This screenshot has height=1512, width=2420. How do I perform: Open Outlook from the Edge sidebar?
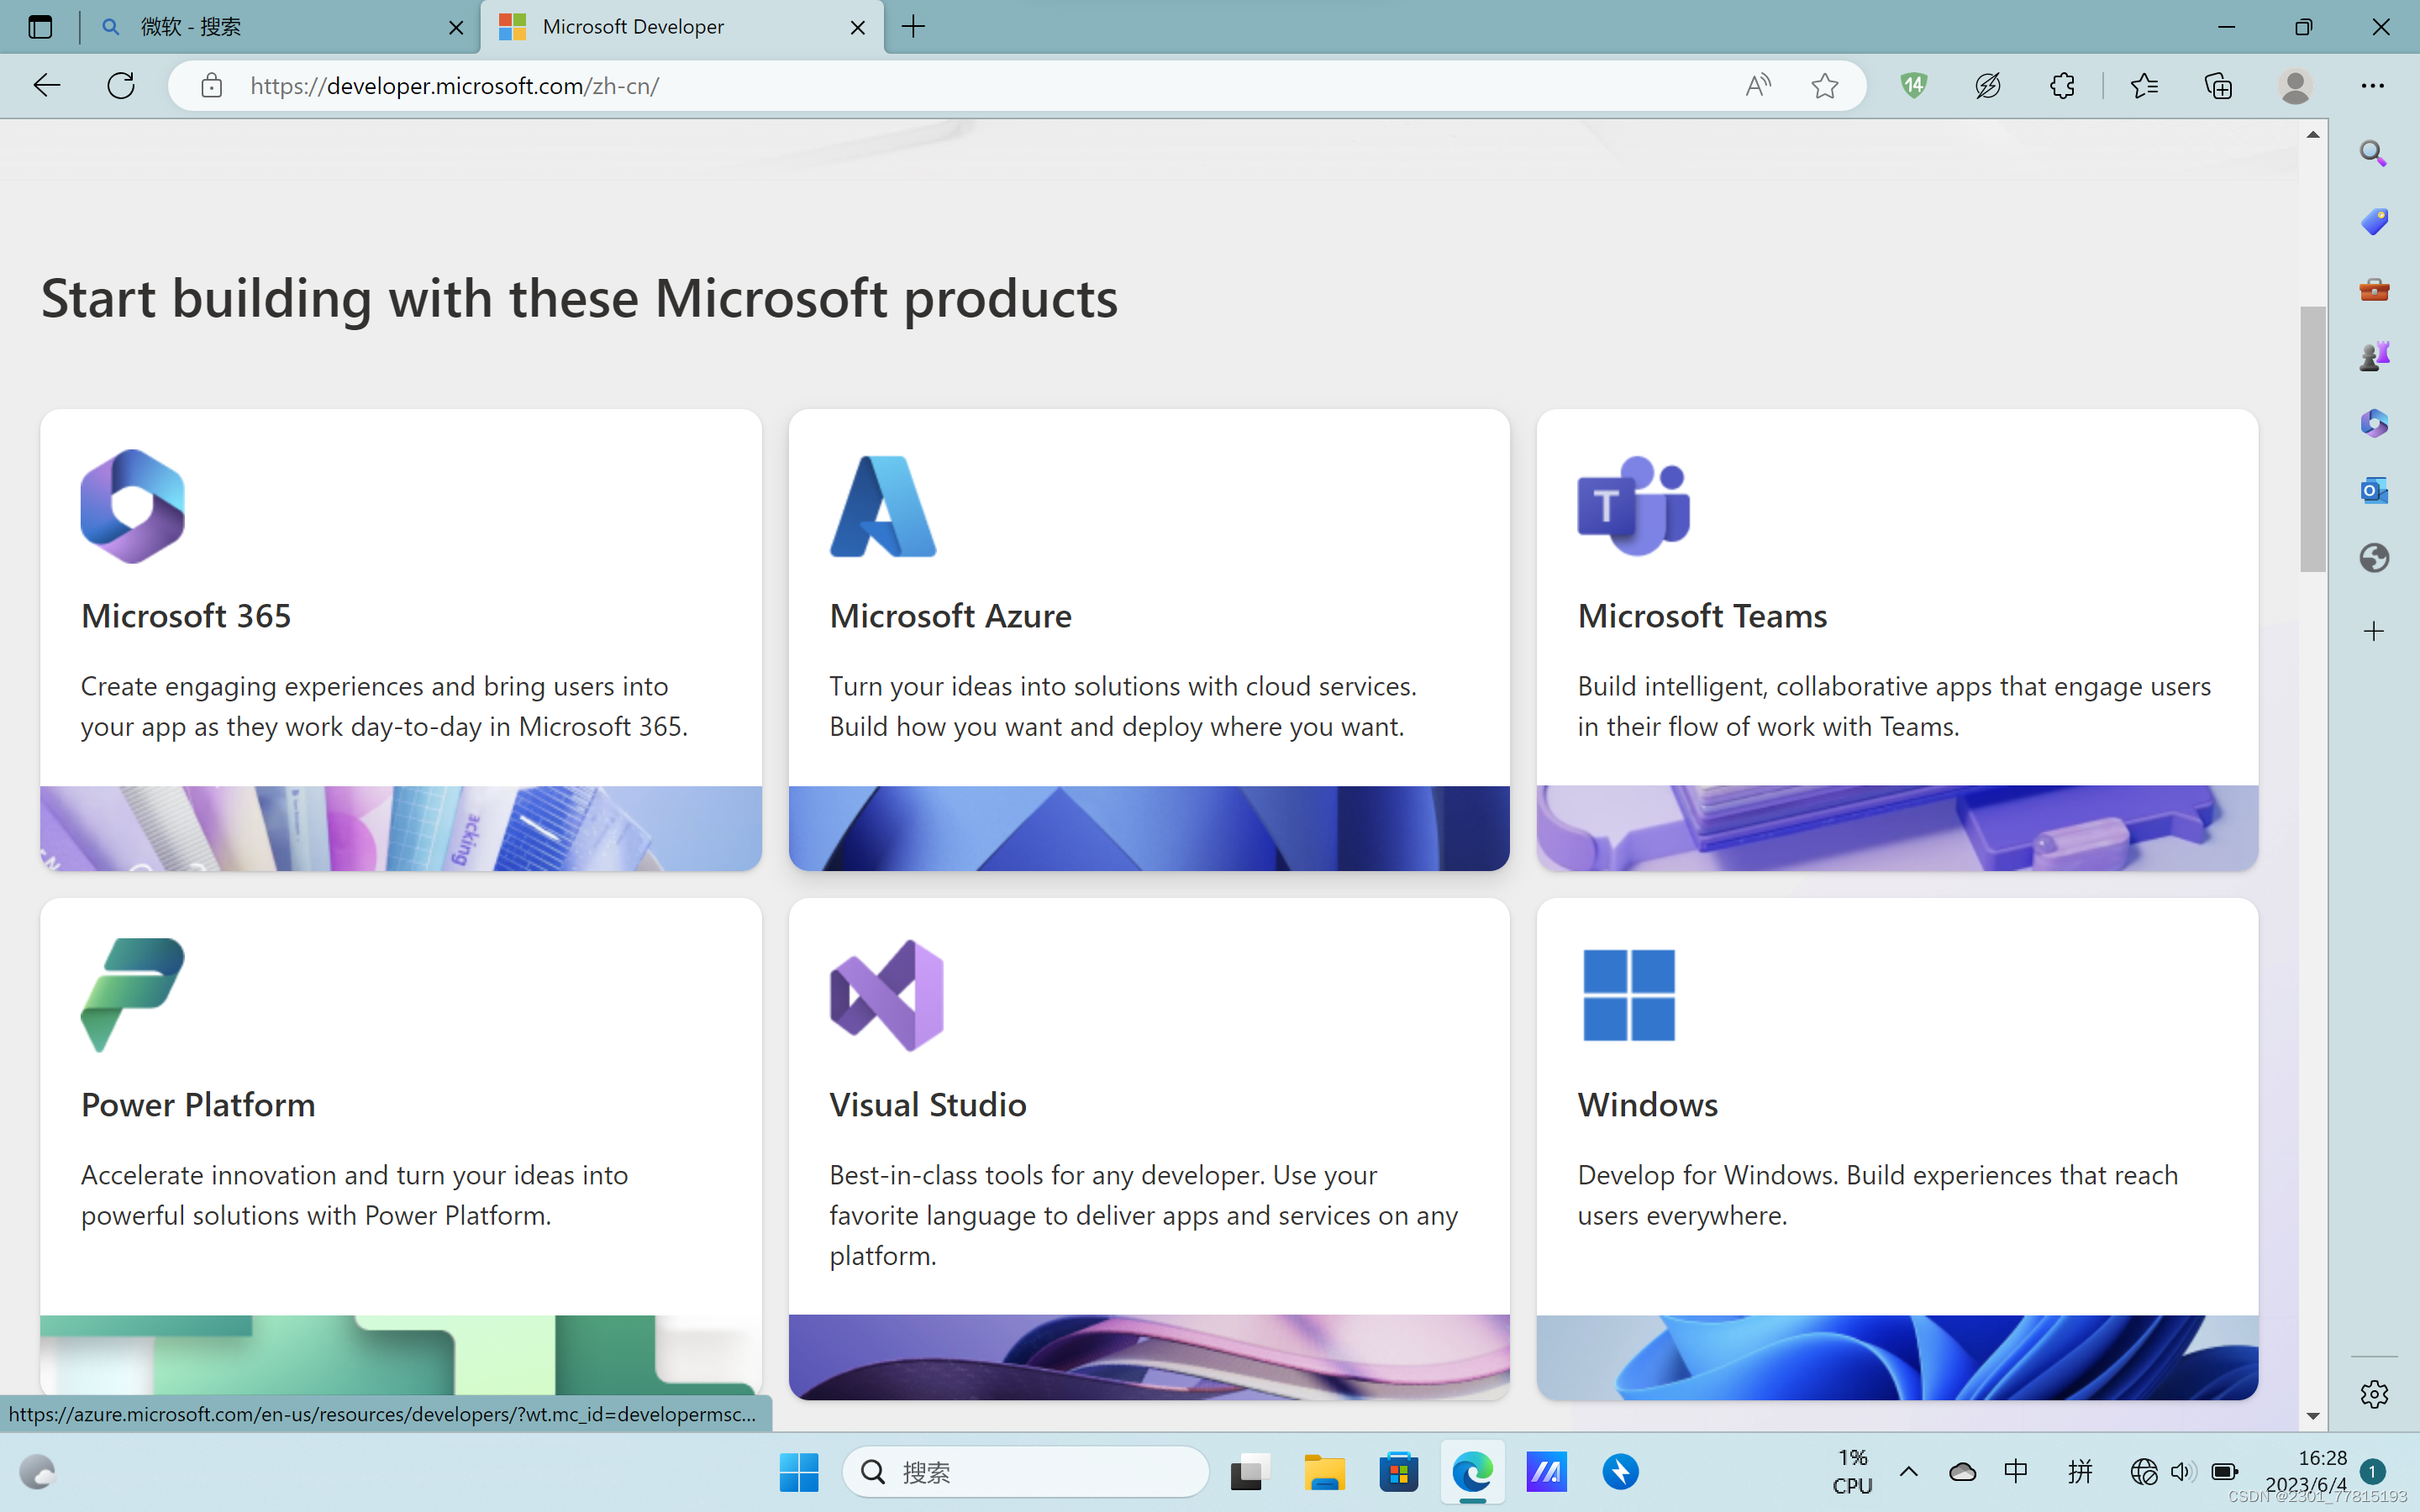point(2373,490)
